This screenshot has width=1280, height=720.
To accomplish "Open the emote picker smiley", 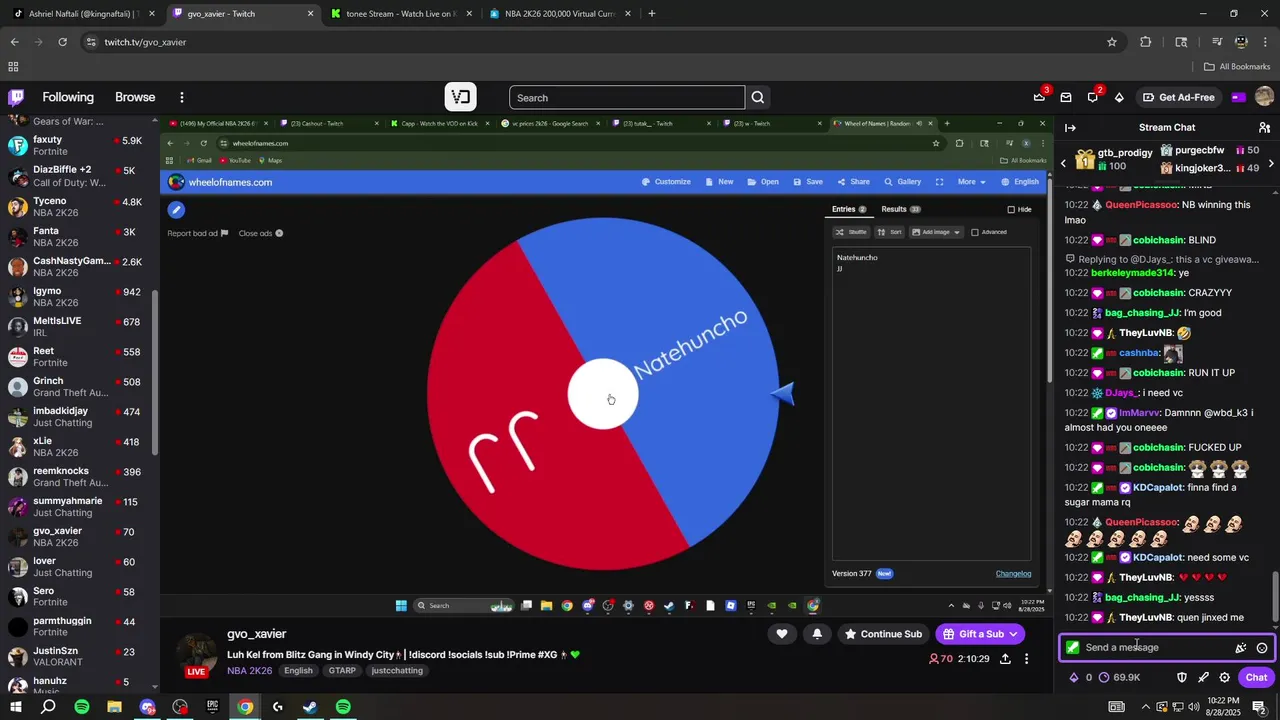I will click(1262, 648).
